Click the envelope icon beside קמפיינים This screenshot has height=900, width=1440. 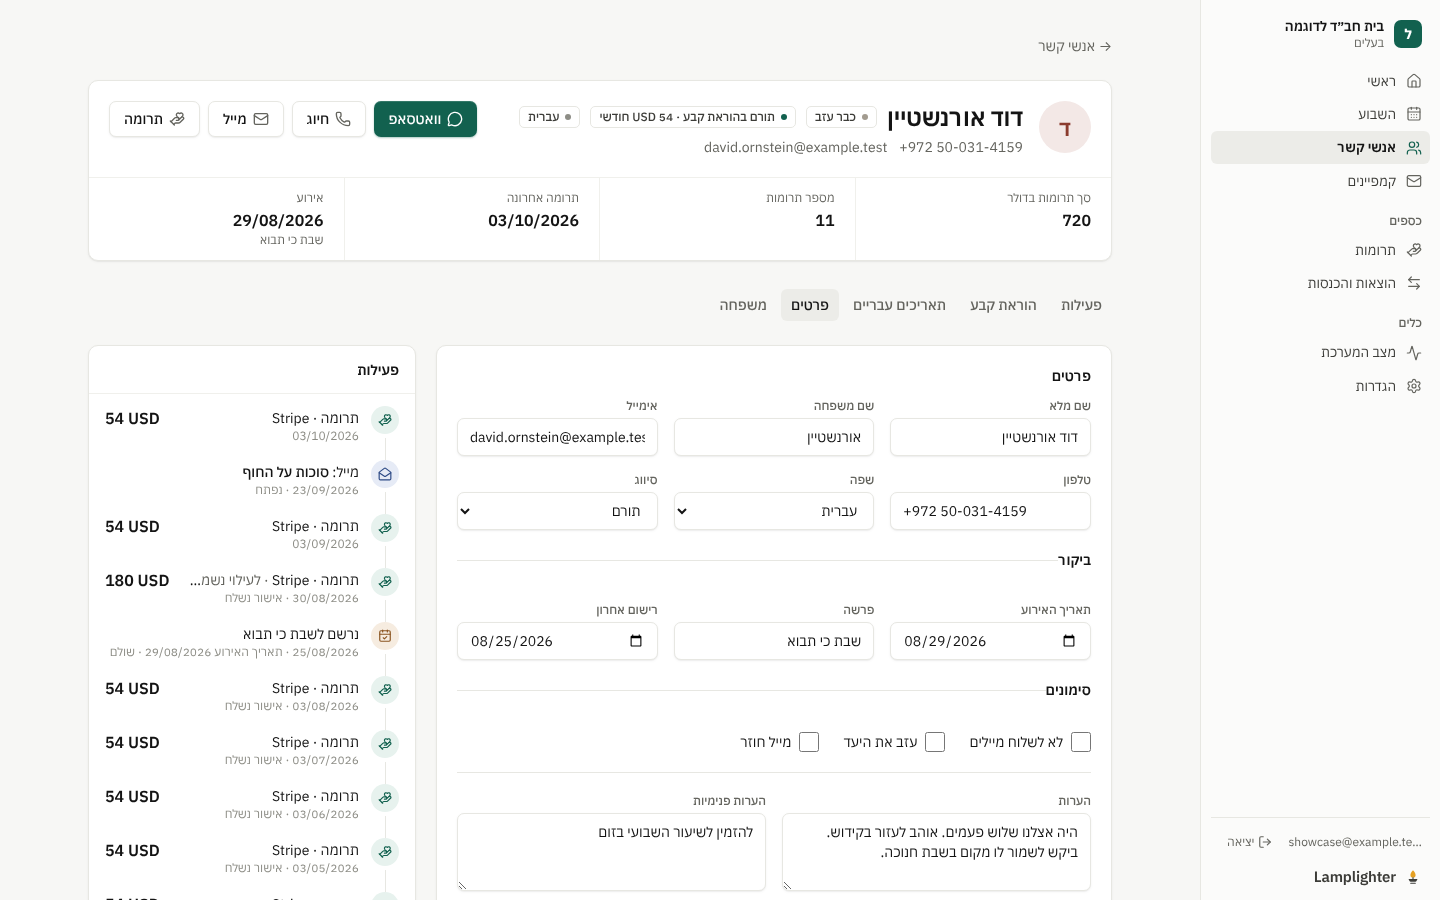click(1414, 181)
